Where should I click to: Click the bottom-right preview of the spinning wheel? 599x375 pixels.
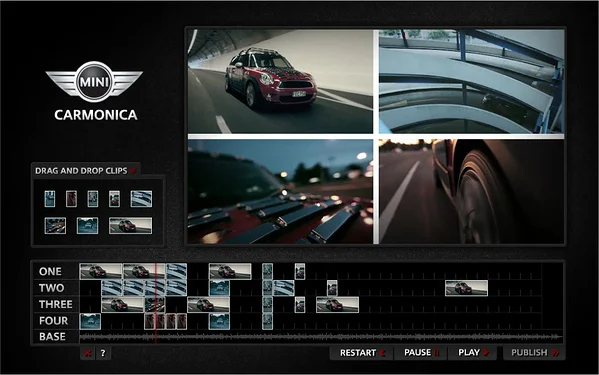(x=471, y=191)
